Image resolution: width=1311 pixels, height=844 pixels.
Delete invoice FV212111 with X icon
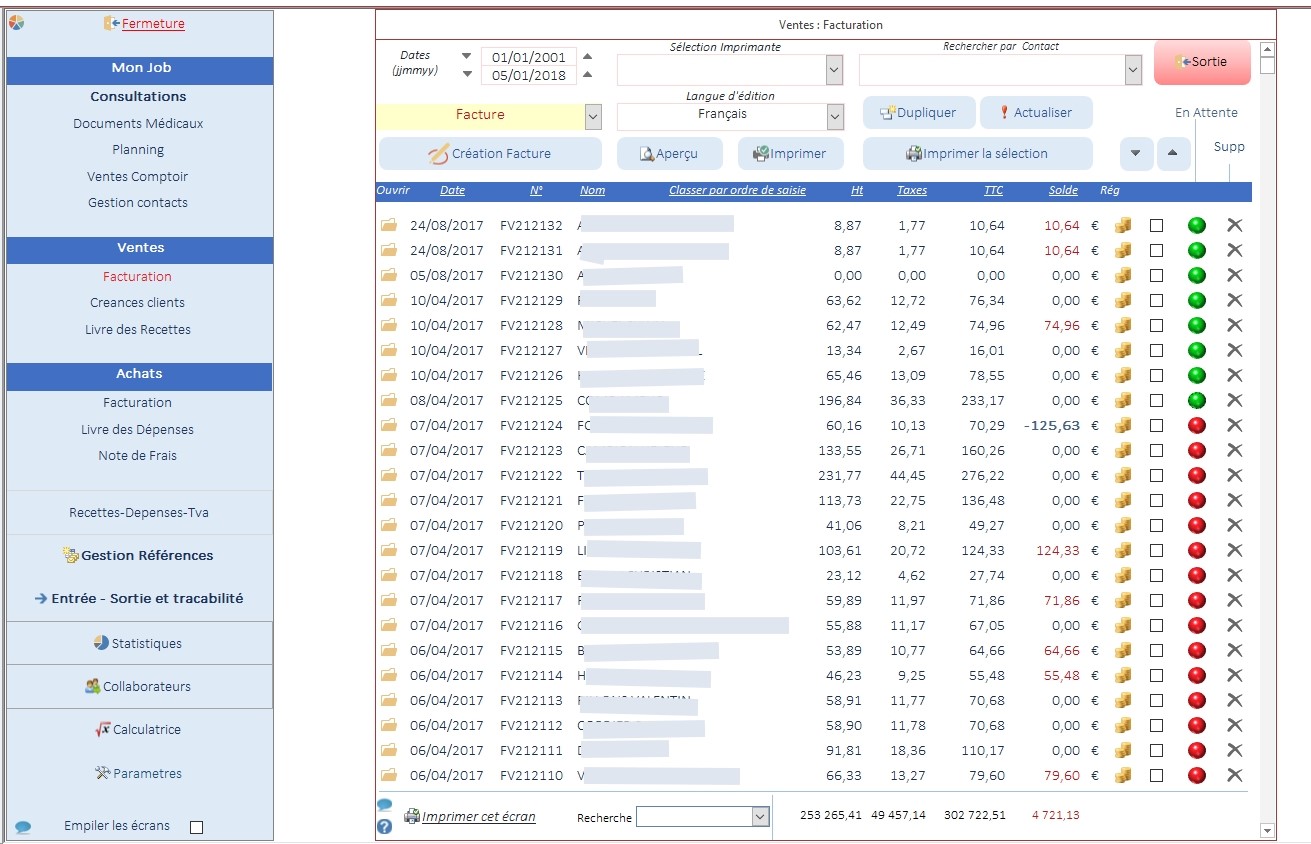pyautogui.click(x=1235, y=750)
